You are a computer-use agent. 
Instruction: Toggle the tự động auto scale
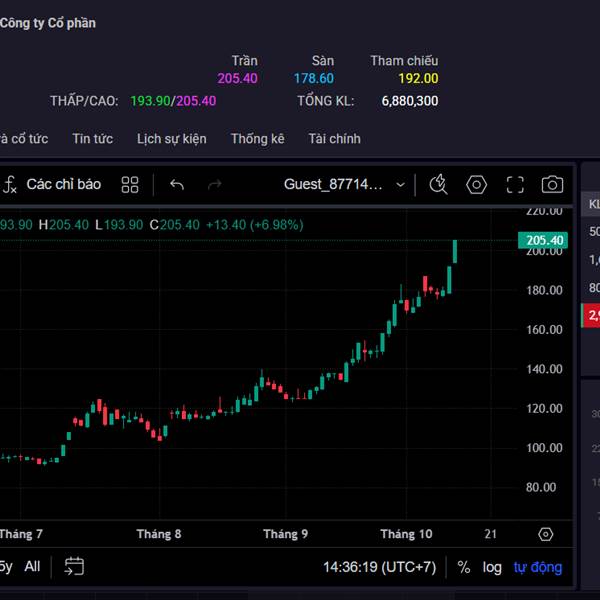click(x=538, y=567)
